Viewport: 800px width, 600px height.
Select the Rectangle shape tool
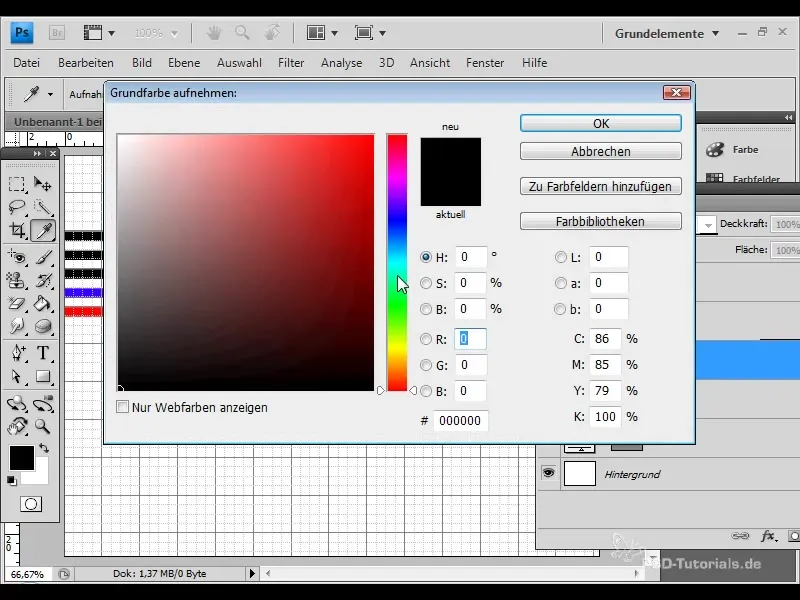coord(42,377)
